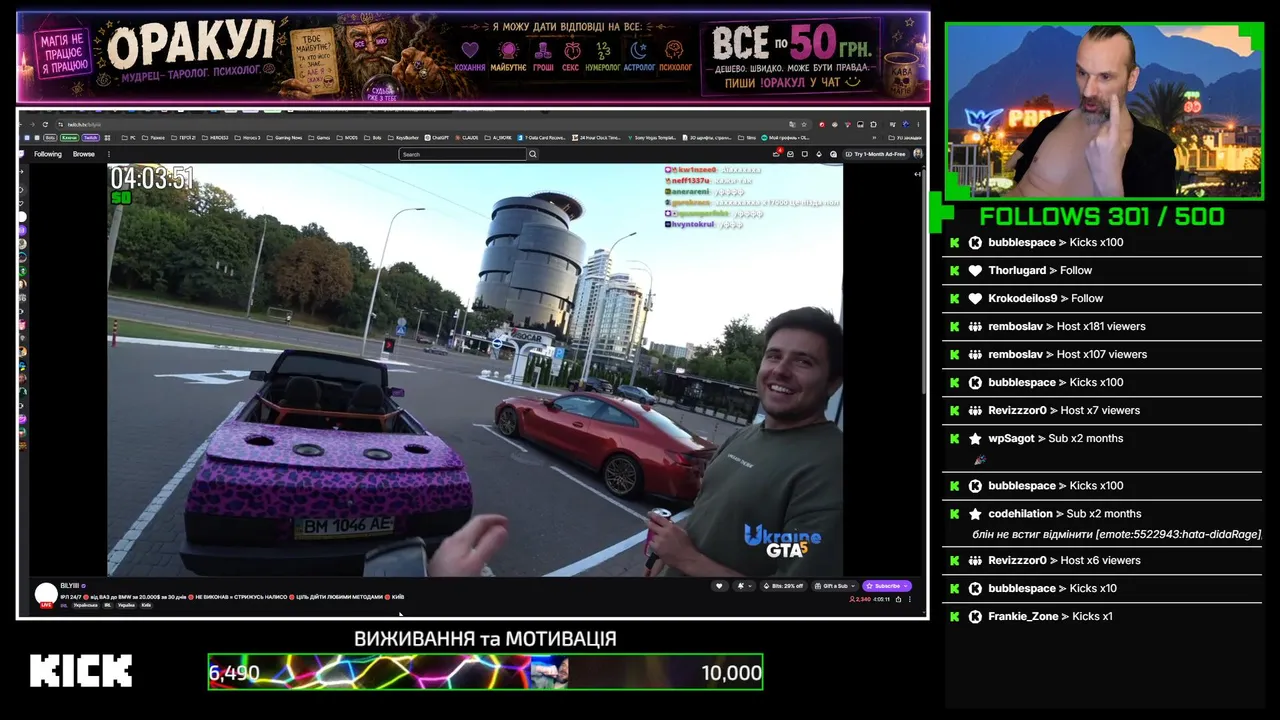Screen dimensions: 1280x720
Task: Open stream more-options menu beside the share icon
Action: [x=910, y=599]
